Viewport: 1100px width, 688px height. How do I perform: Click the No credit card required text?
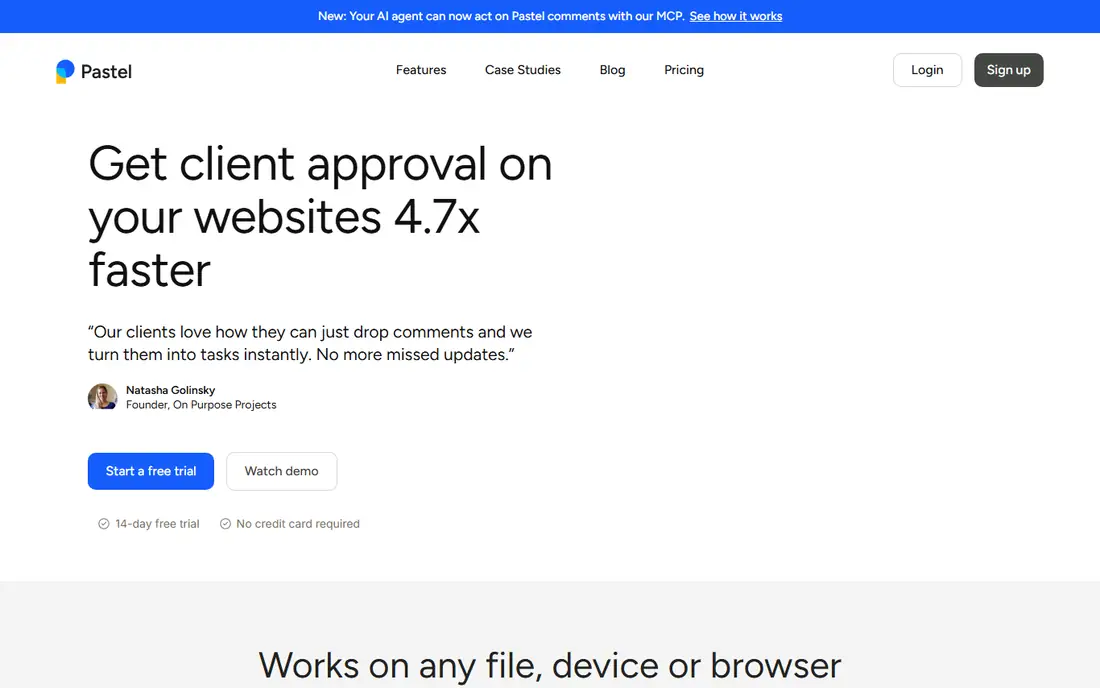click(298, 524)
